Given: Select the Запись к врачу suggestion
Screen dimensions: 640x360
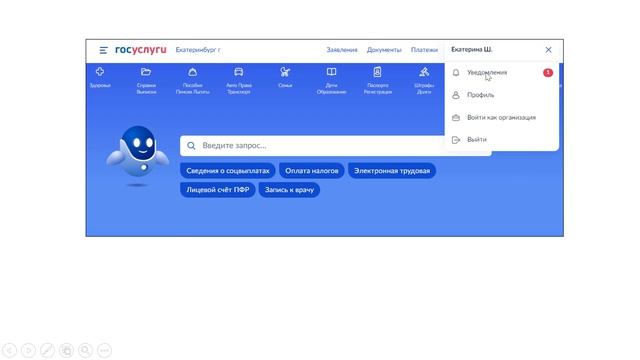Looking at the screenshot, I should (289, 190).
